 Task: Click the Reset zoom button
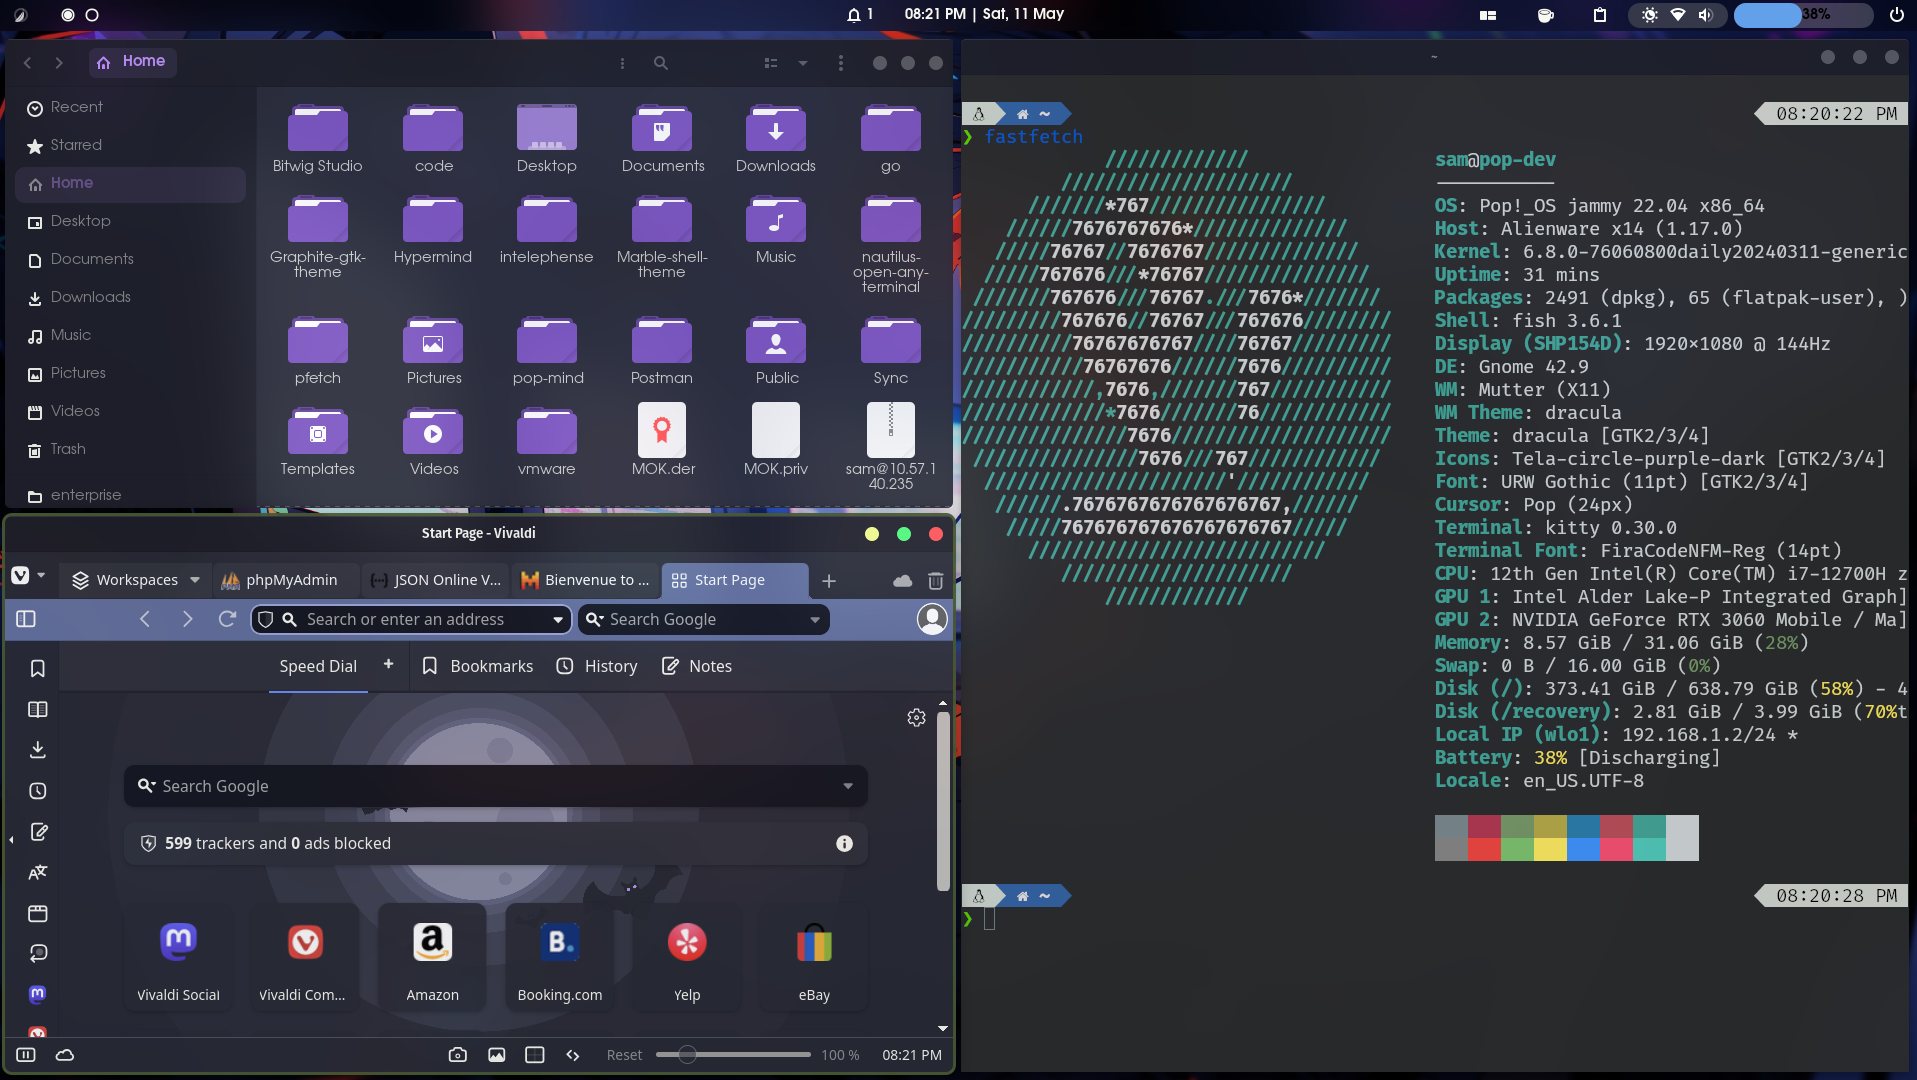tap(624, 1055)
